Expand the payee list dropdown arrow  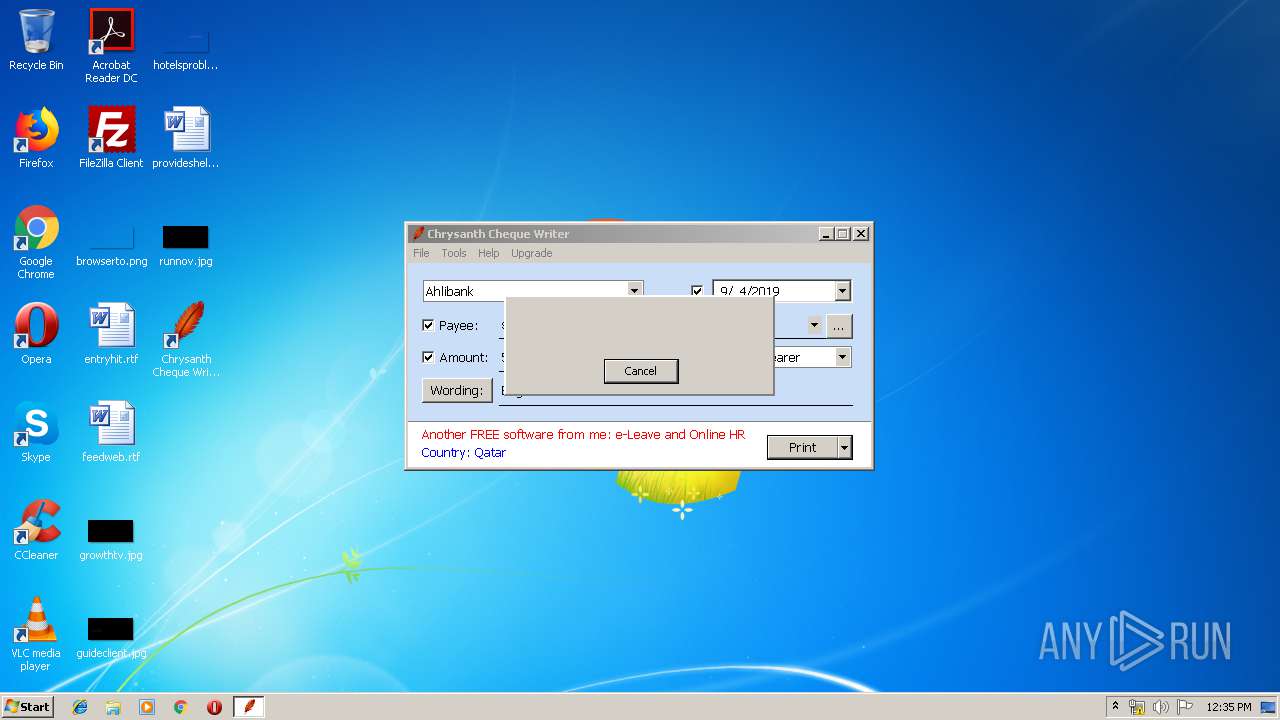[814, 325]
